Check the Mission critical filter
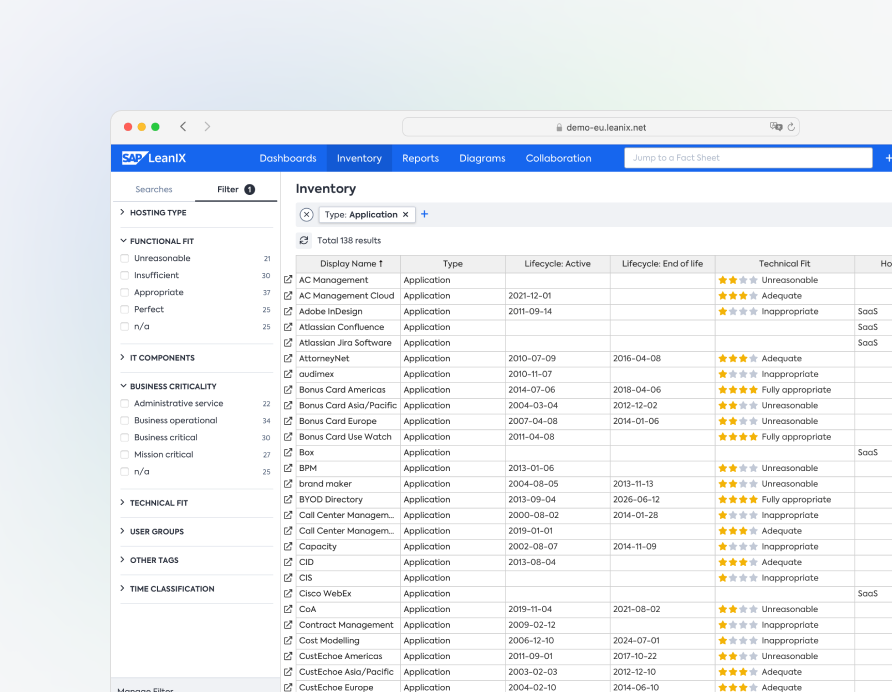Image resolution: width=892 pixels, height=692 pixels. pos(125,454)
